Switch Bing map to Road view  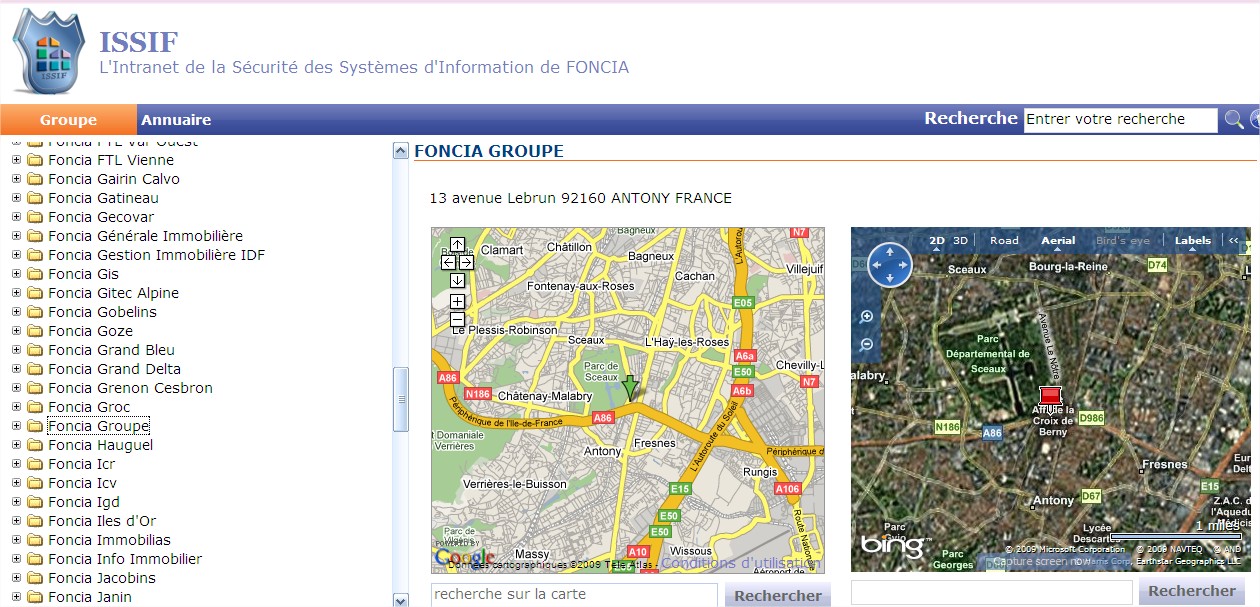[1004, 240]
